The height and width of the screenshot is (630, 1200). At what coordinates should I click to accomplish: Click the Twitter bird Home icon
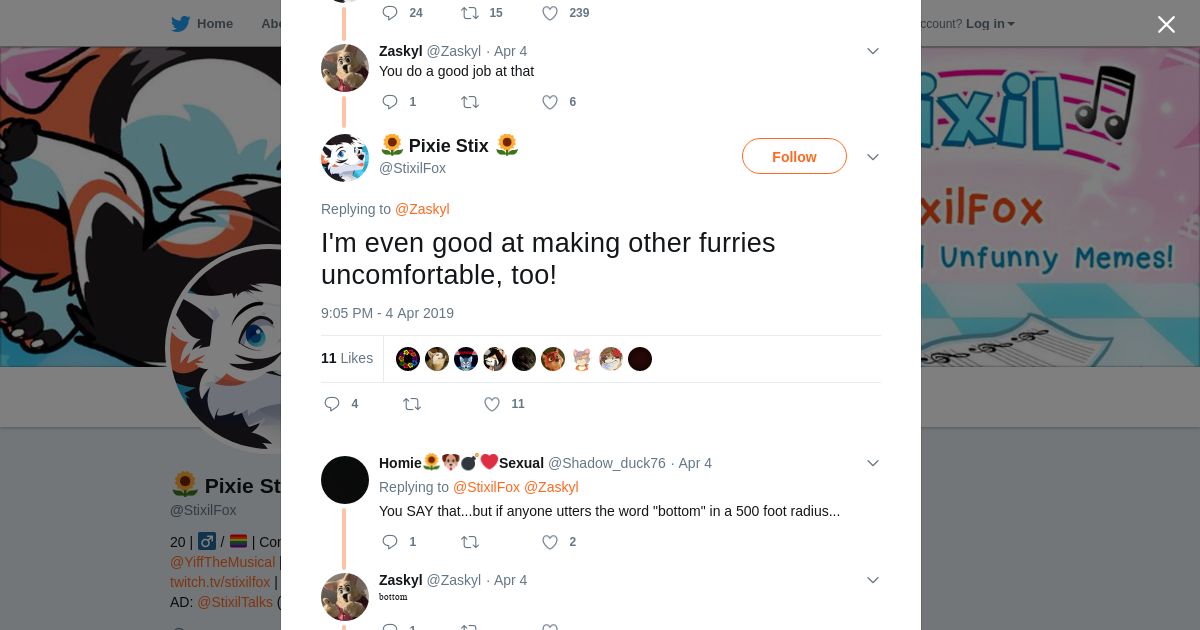coord(181,24)
